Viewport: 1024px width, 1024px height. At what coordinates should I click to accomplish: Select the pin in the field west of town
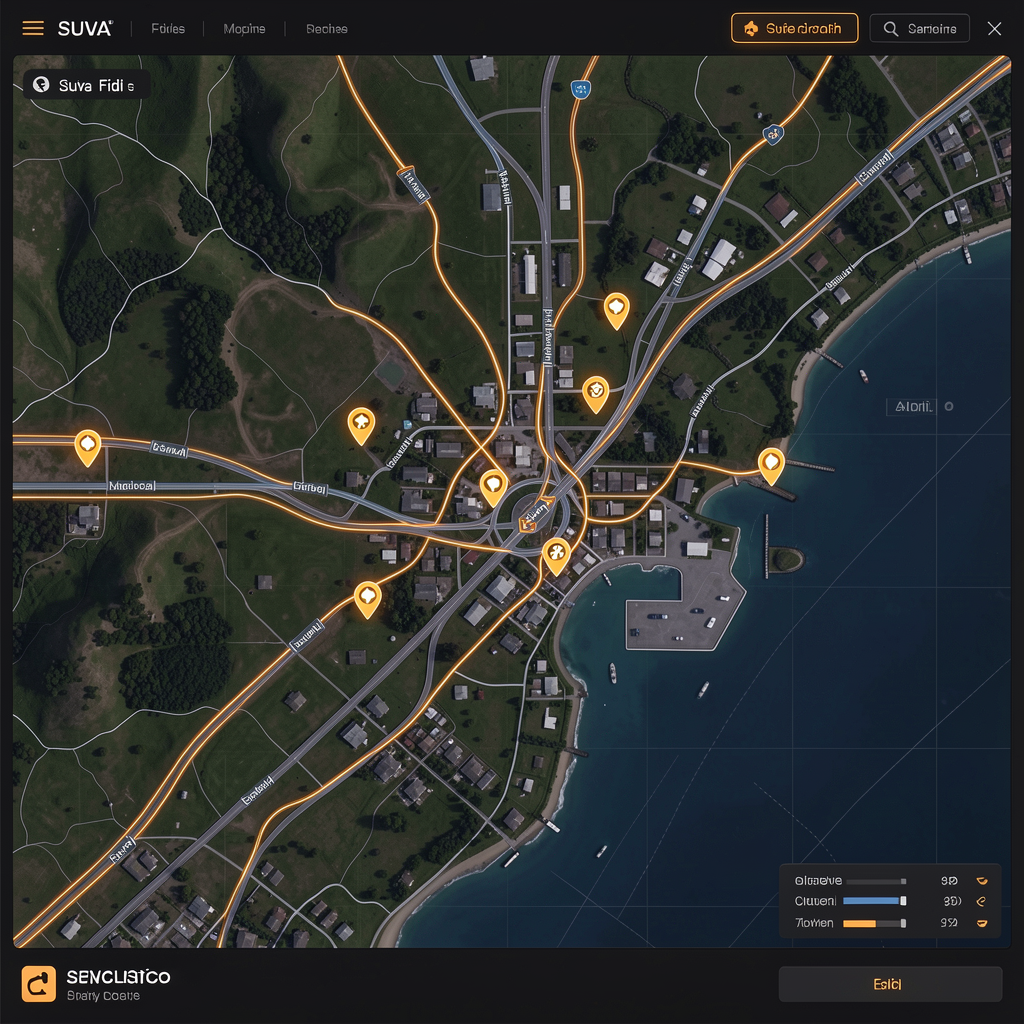360,425
